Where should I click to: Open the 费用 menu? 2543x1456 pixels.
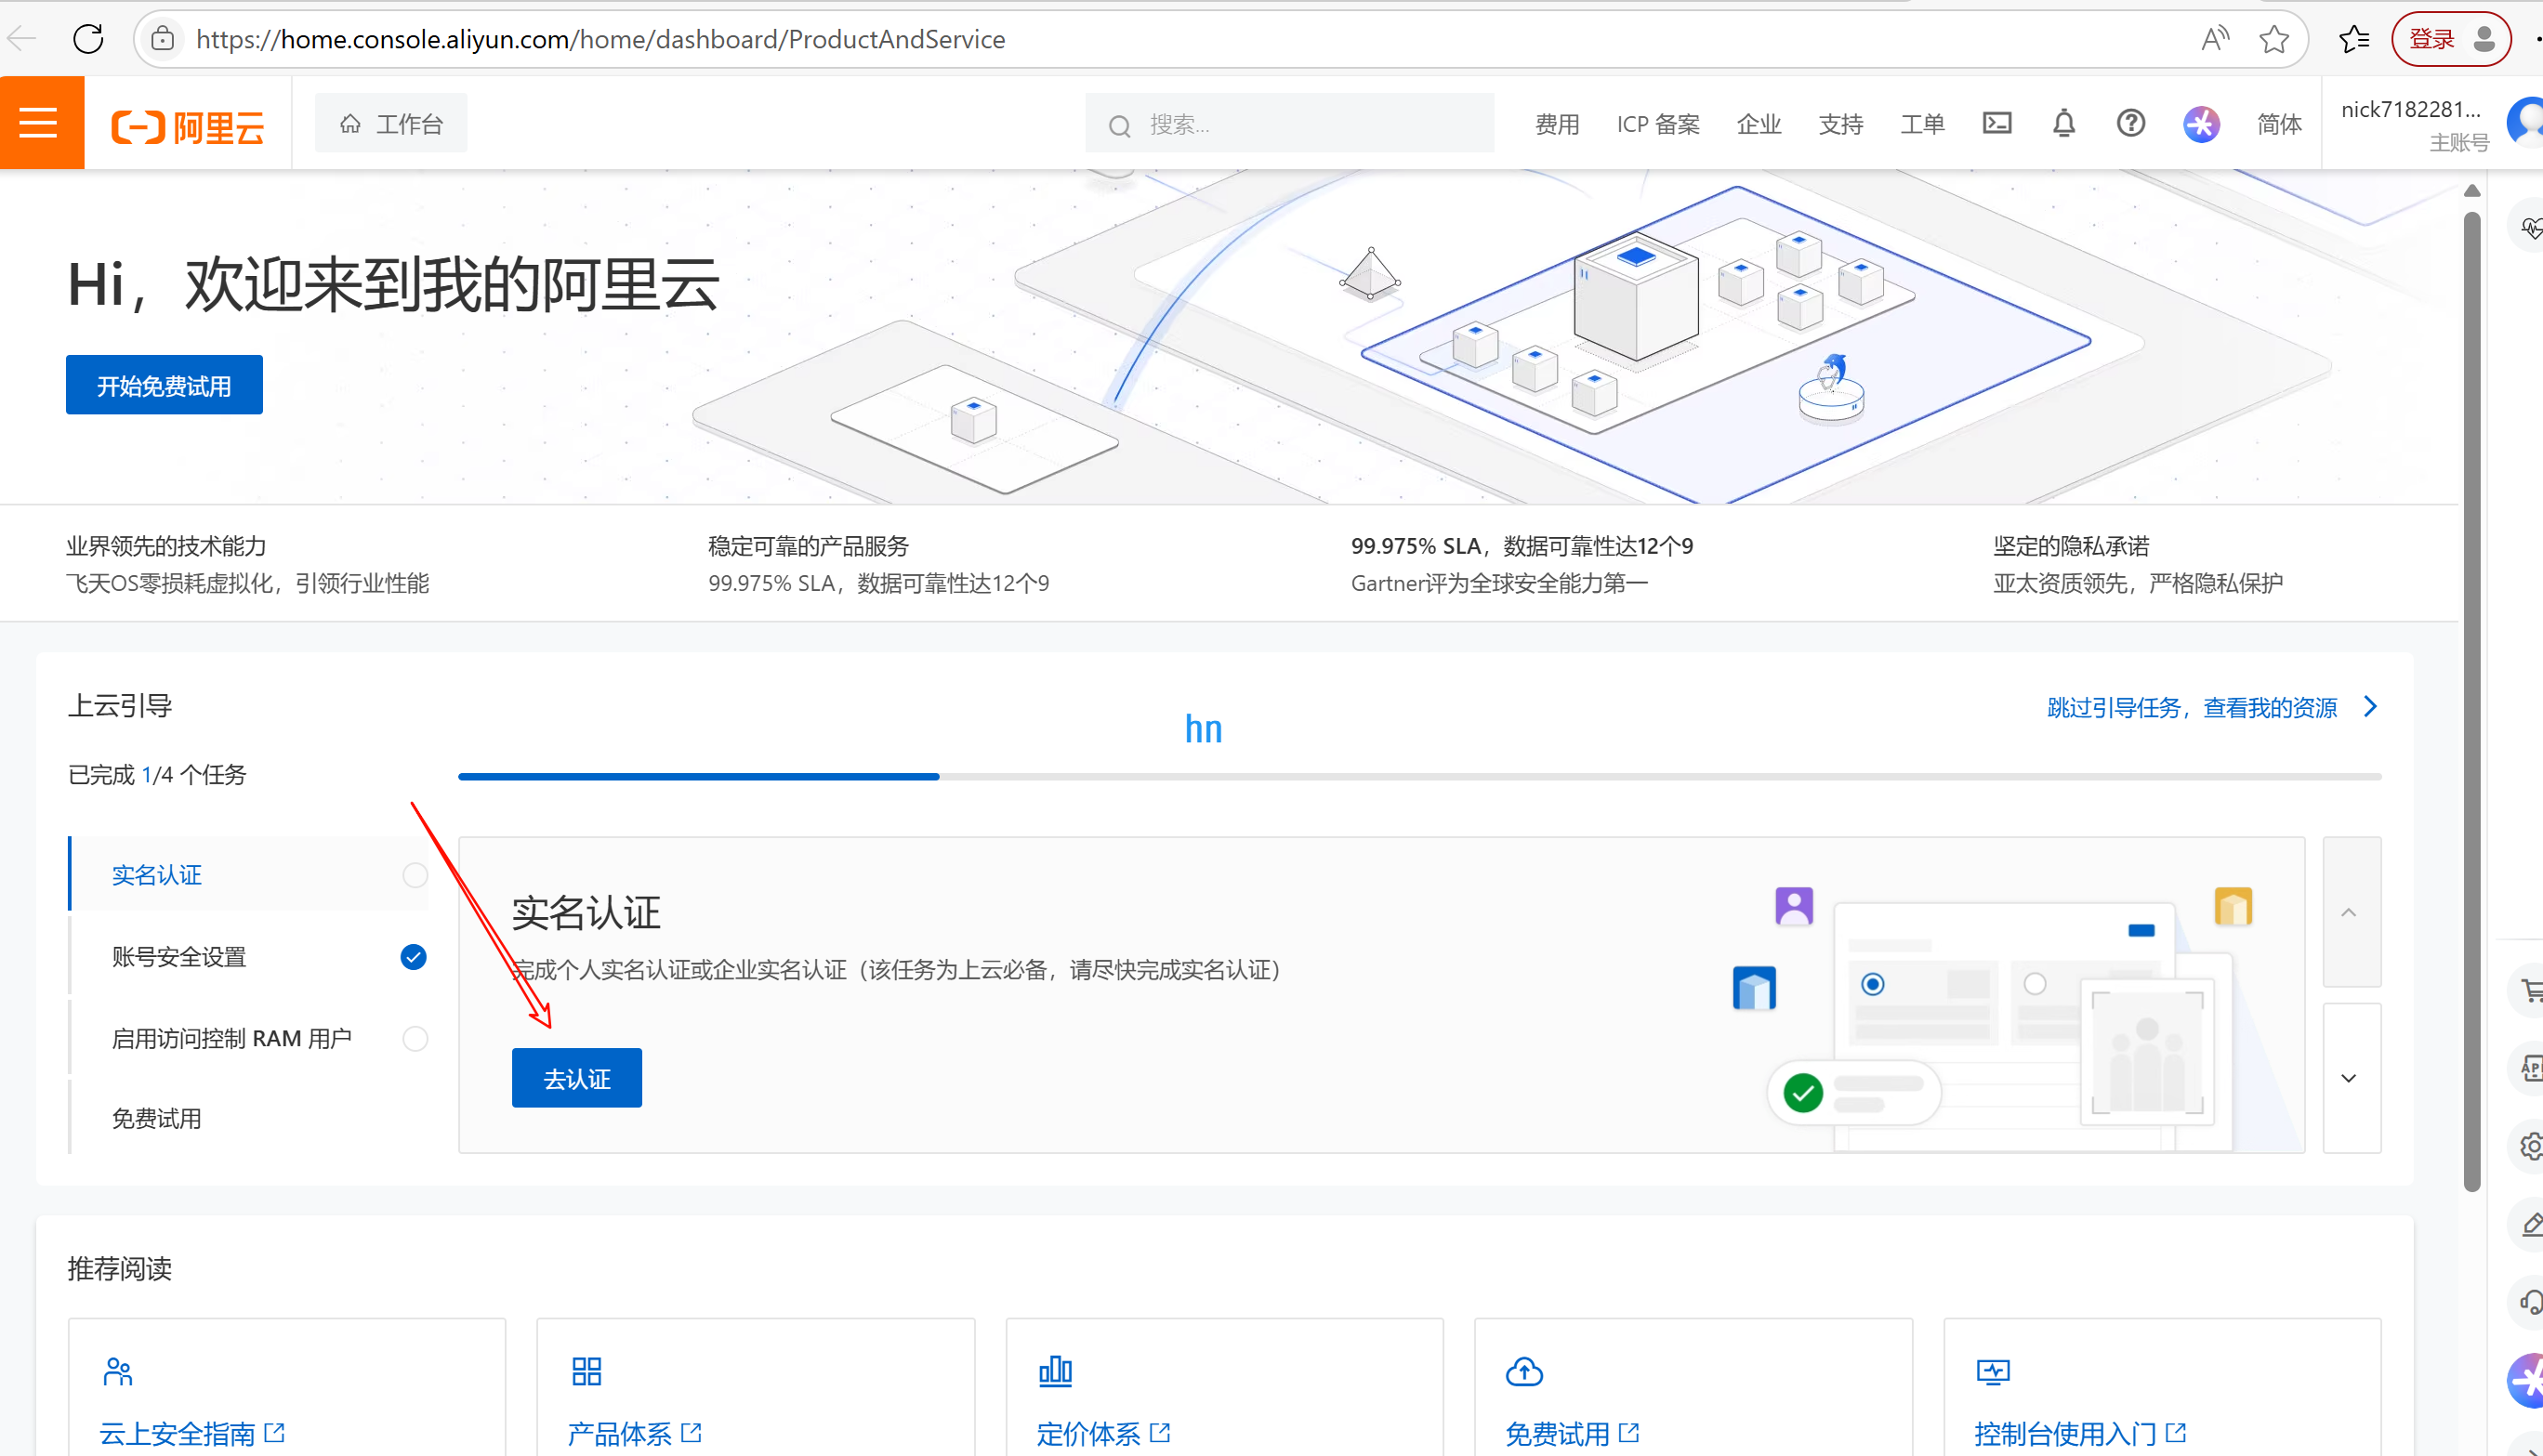pos(1557,124)
